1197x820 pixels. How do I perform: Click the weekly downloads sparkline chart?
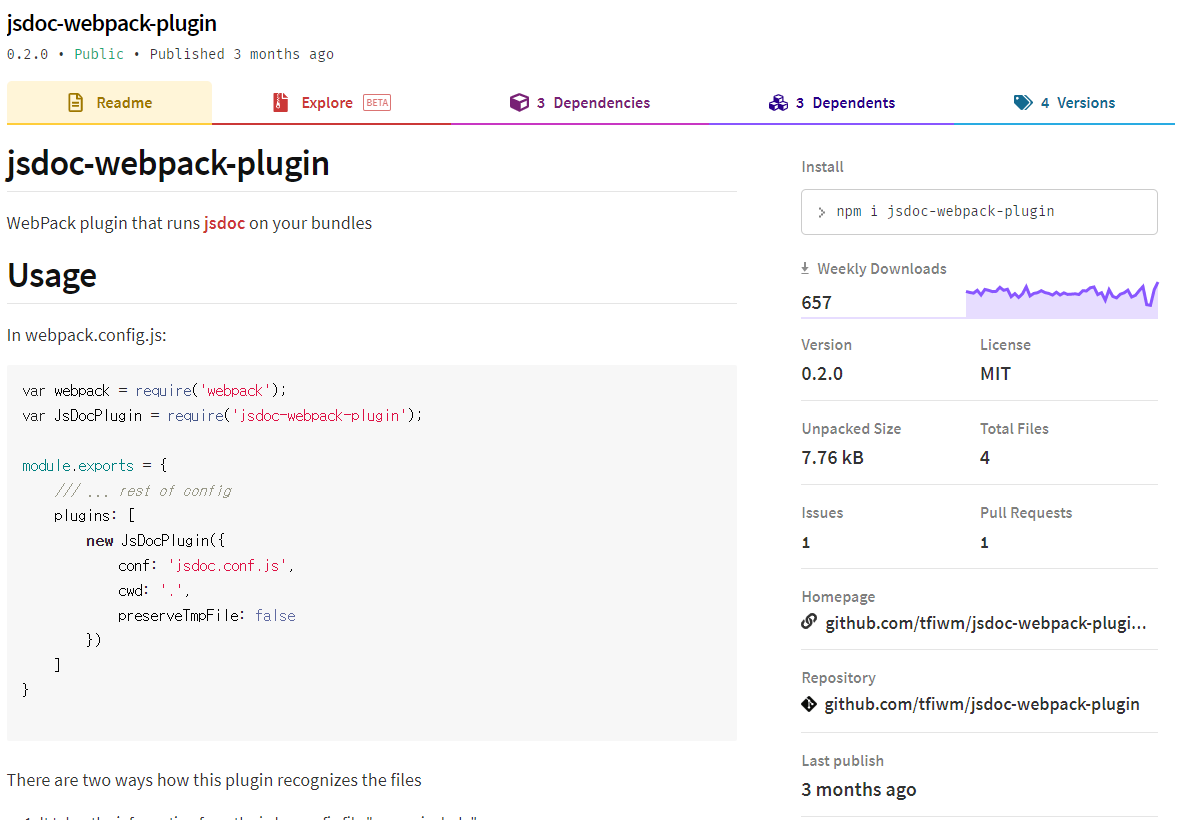tap(1062, 299)
